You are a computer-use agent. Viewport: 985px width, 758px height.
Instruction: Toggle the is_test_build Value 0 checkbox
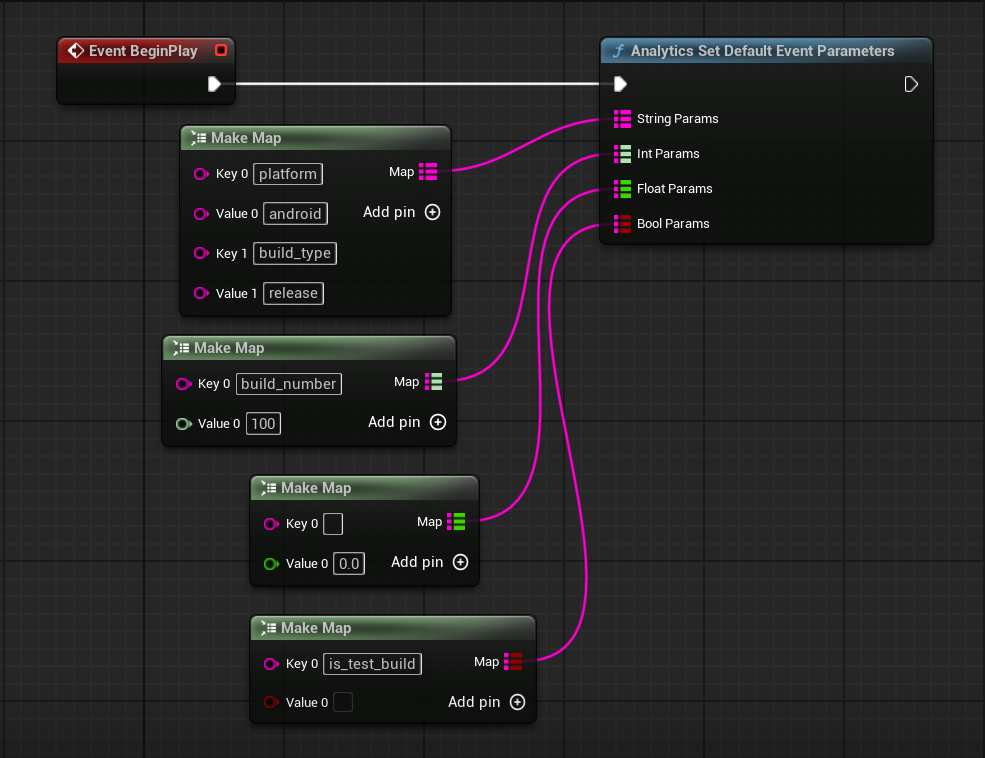pyautogui.click(x=342, y=703)
